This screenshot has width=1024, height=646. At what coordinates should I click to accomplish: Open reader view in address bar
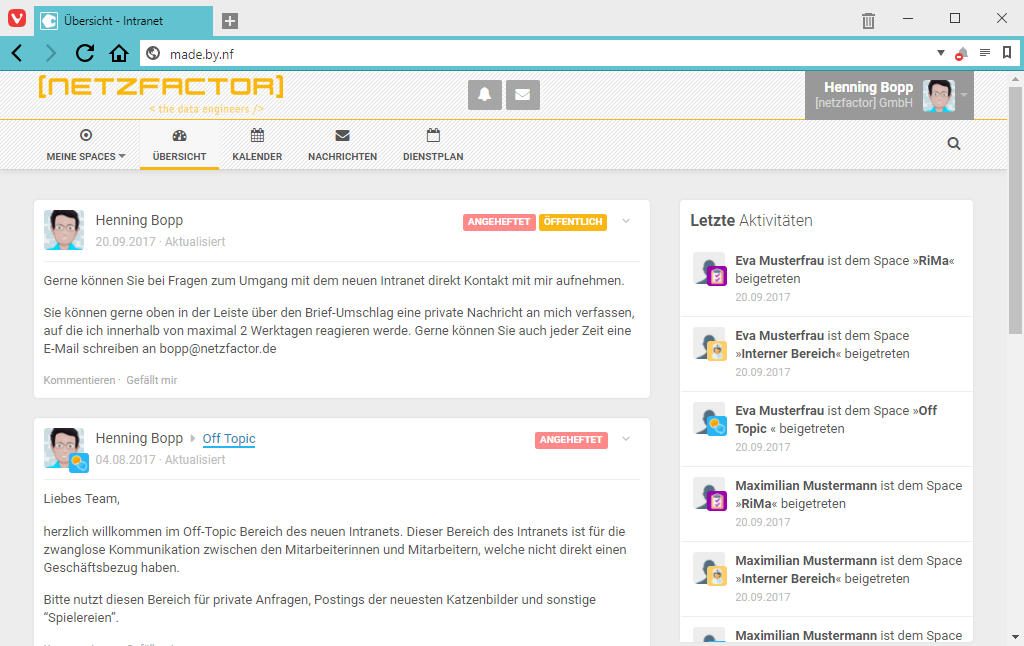coord(985,53)
